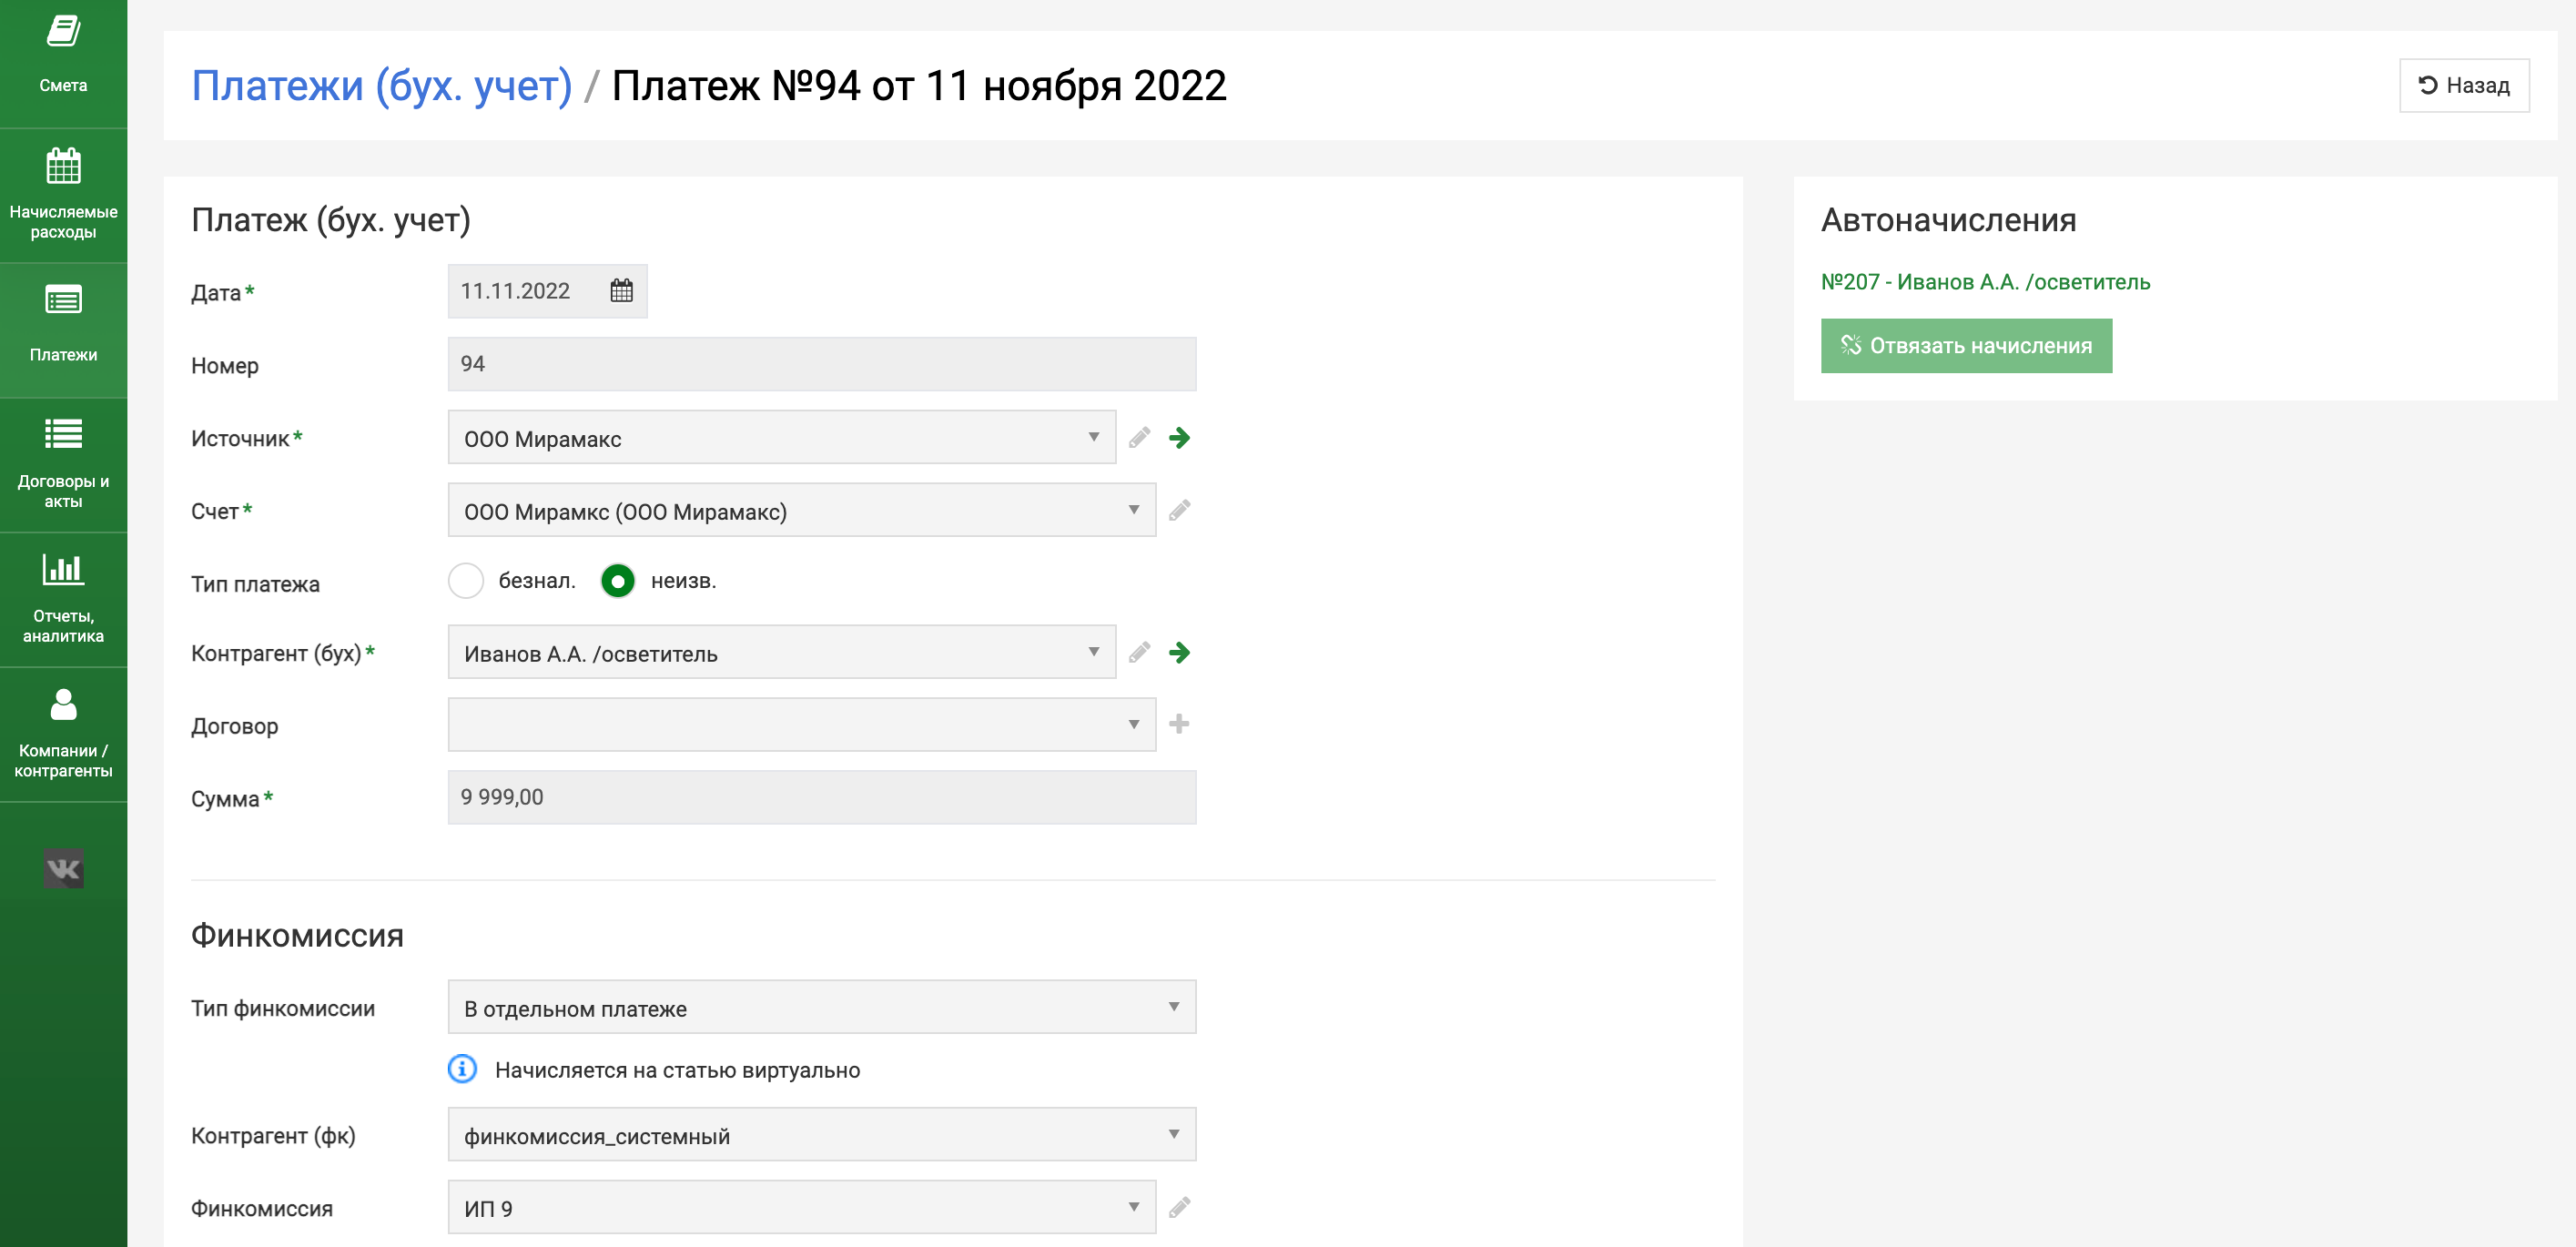This screenshot has width=2576, height=1247.
Task: Open the Контрагент (фк) dropdown
Action: coord(822,1134)
